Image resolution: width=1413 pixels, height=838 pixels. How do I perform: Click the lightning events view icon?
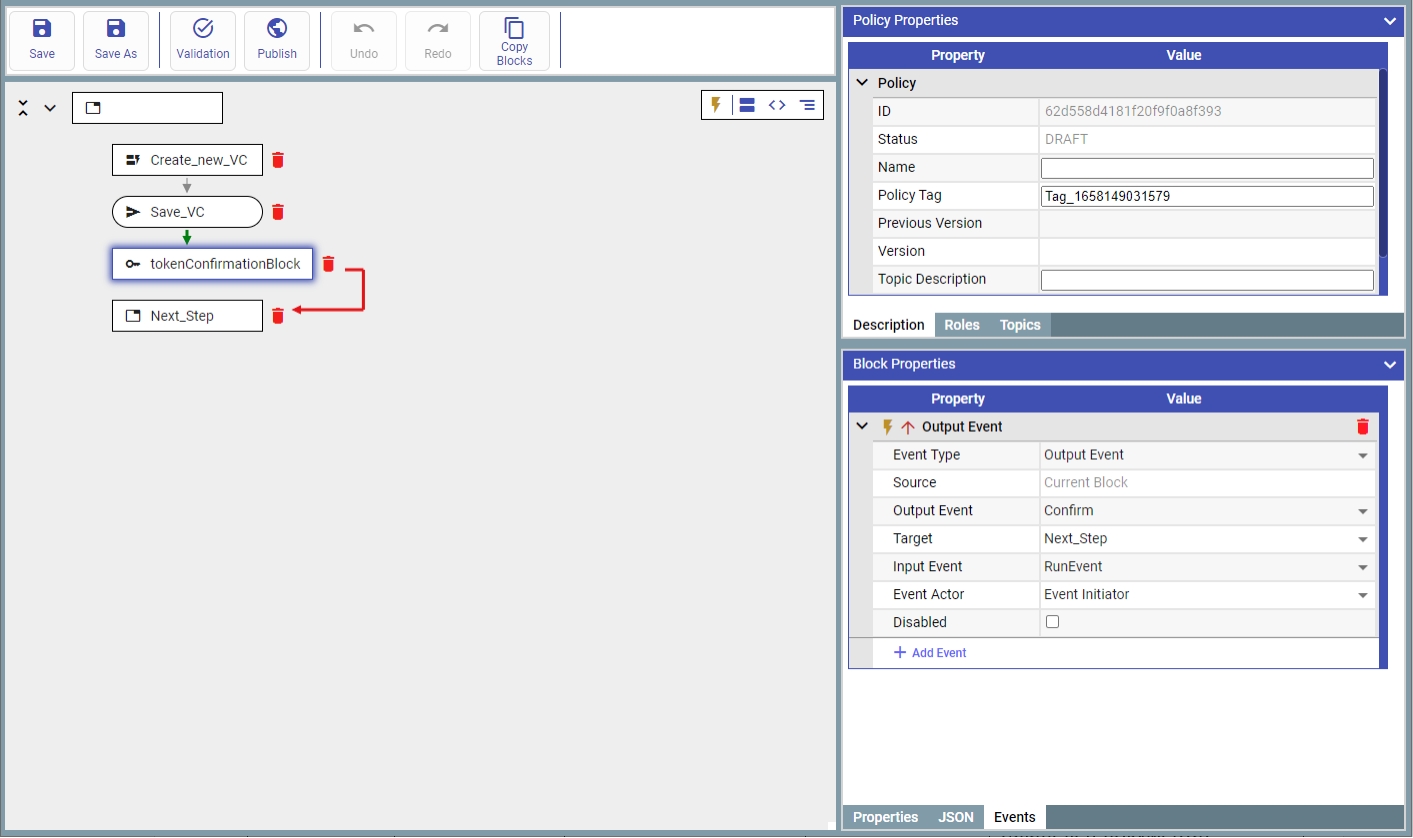coord(716,105)
